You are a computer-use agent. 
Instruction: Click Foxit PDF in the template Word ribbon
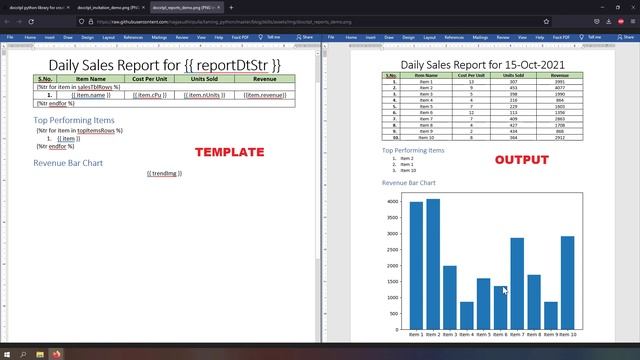pyautogui.click(x=240, y=37)
